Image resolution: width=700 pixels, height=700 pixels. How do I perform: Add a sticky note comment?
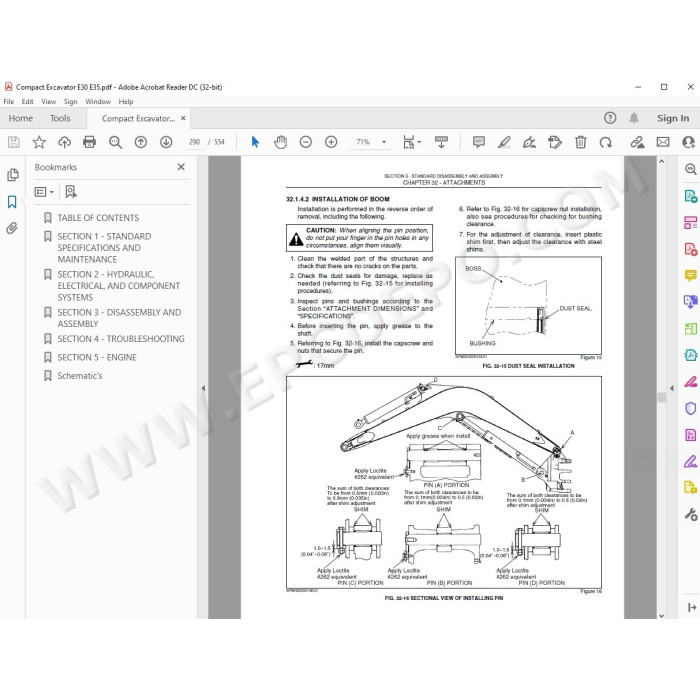[x=479, y=142]
